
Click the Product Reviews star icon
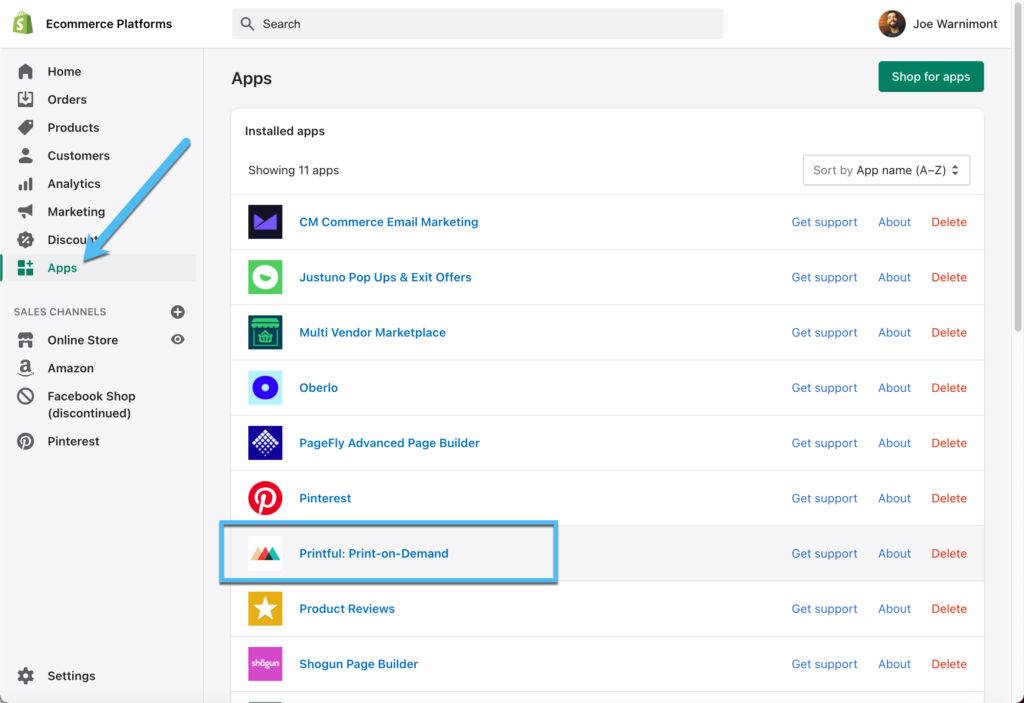tap(265, 608)
